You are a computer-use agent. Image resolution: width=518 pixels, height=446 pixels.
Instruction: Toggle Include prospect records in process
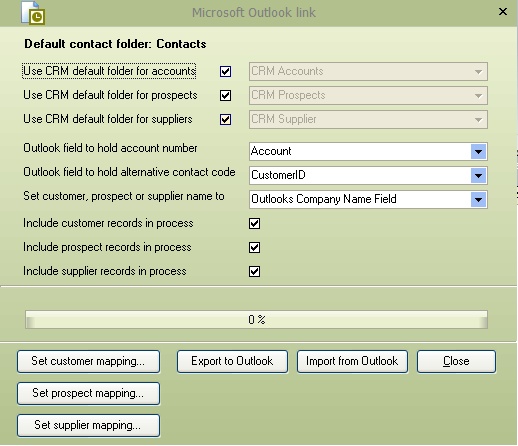(254, 248)
